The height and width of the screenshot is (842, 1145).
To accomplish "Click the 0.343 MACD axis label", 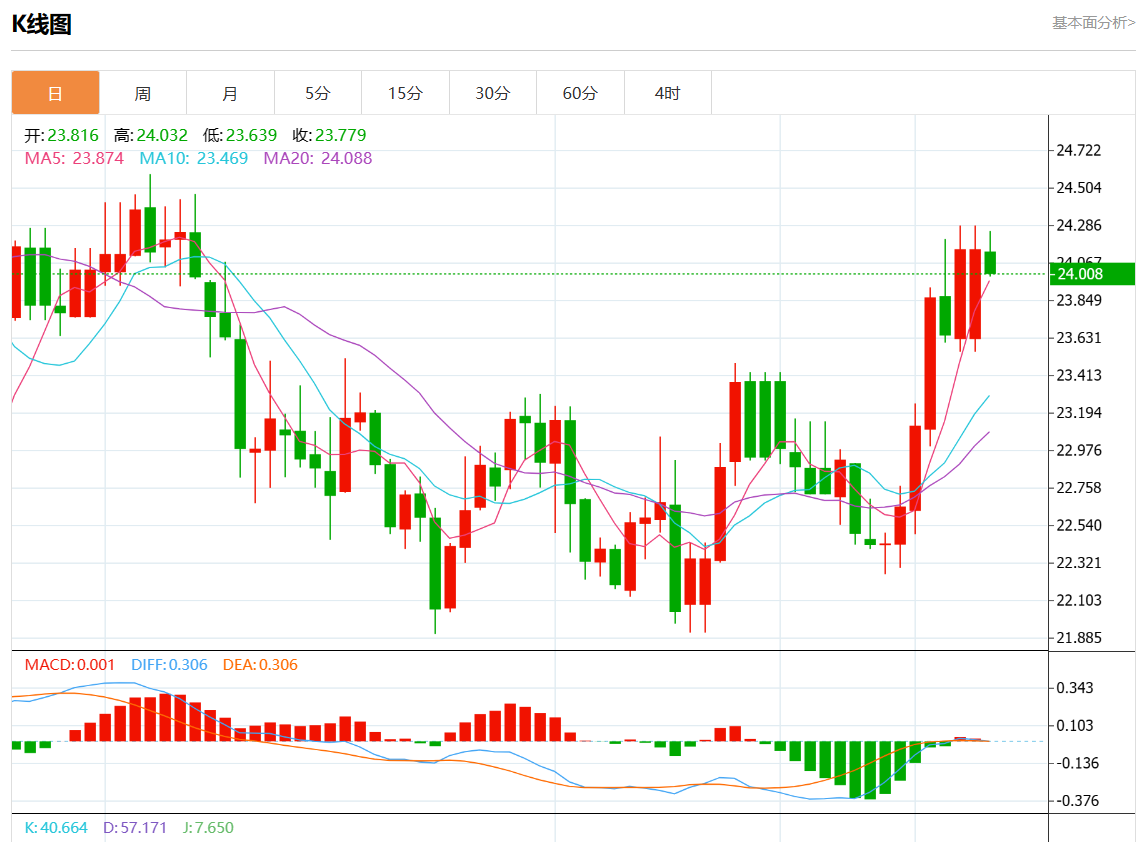I will tap(1075, 688).
